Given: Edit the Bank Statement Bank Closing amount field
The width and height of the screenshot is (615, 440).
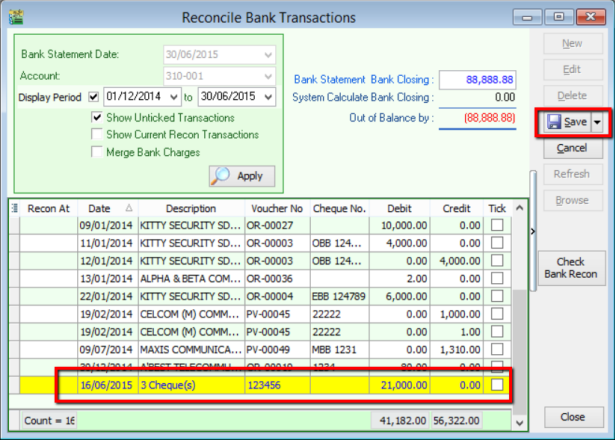Looking at the screenshot, I should [x=476, y=79].
